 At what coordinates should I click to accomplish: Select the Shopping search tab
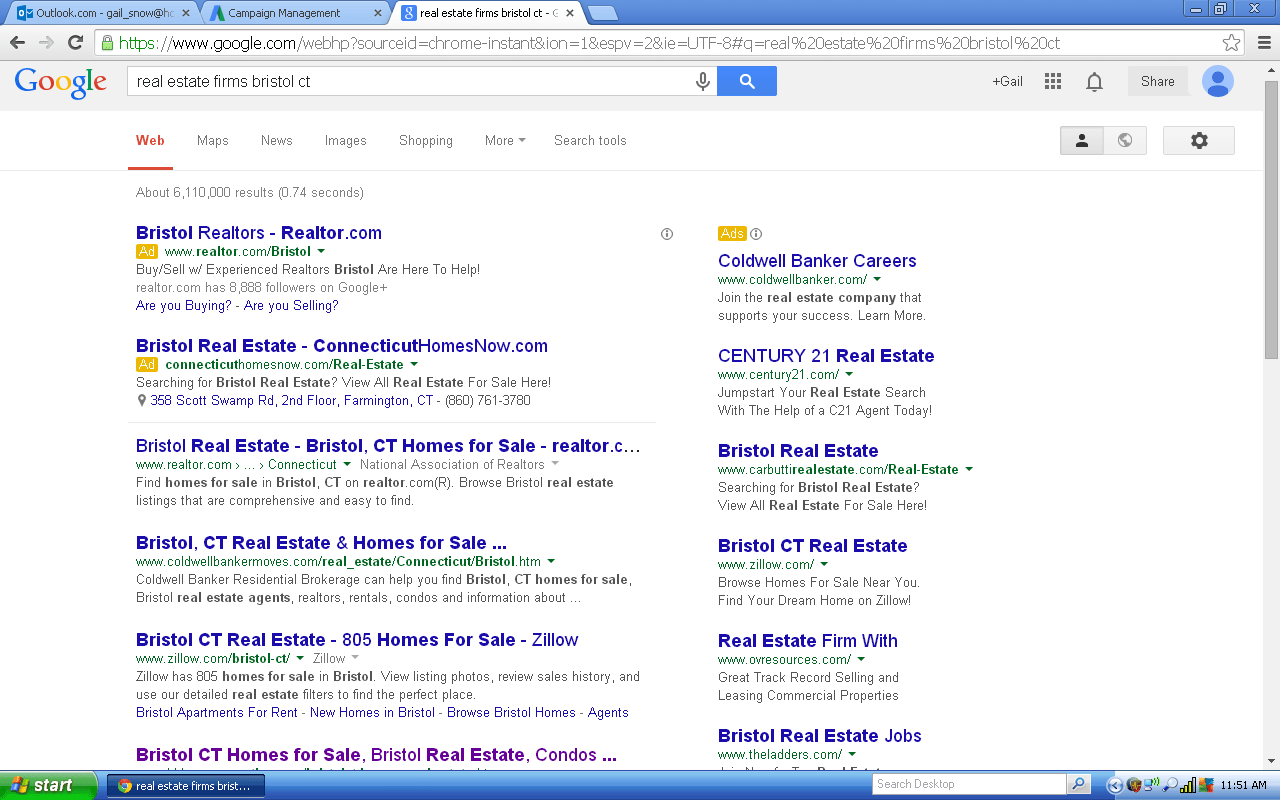click(426, 141)
